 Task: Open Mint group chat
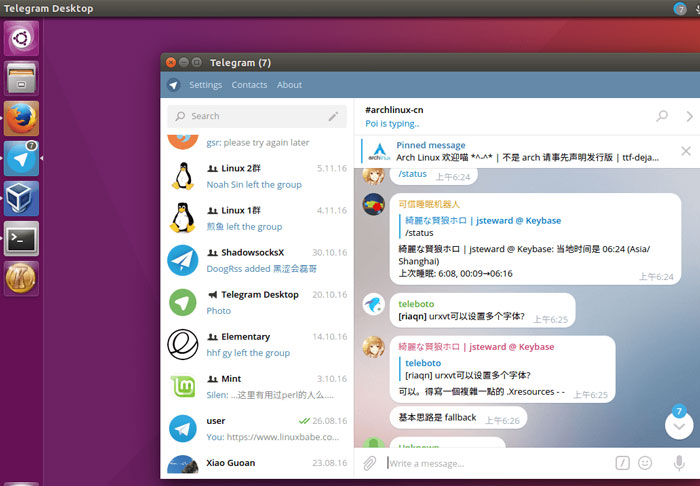click(x=257, y=386)
